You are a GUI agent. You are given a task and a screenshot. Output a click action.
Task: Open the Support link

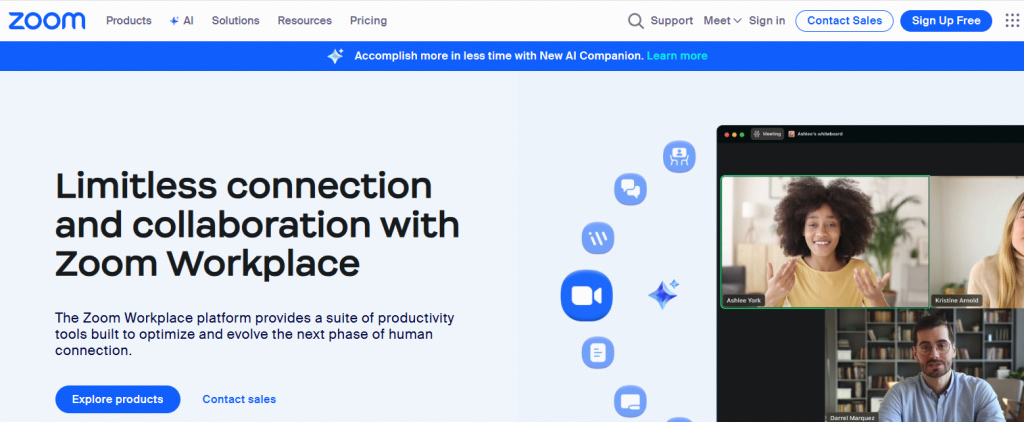pyautogui.click(x=671, y=21)
